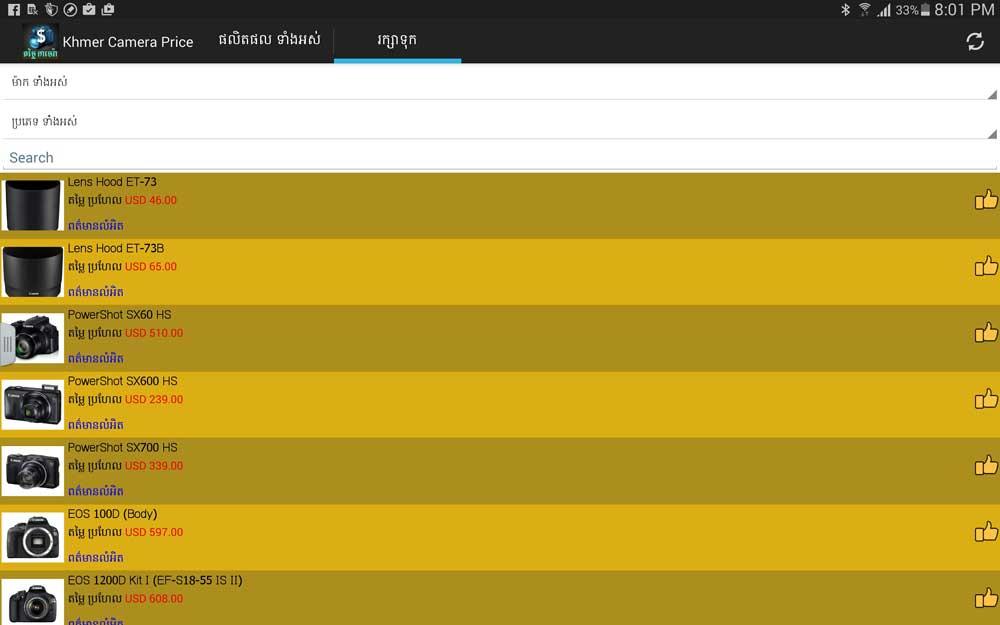Screen dimensions: 1000x625
Task: Select 'EOS 1200D Kit I (EF-S18-55 IS II)'
Action: click(155, 580)
